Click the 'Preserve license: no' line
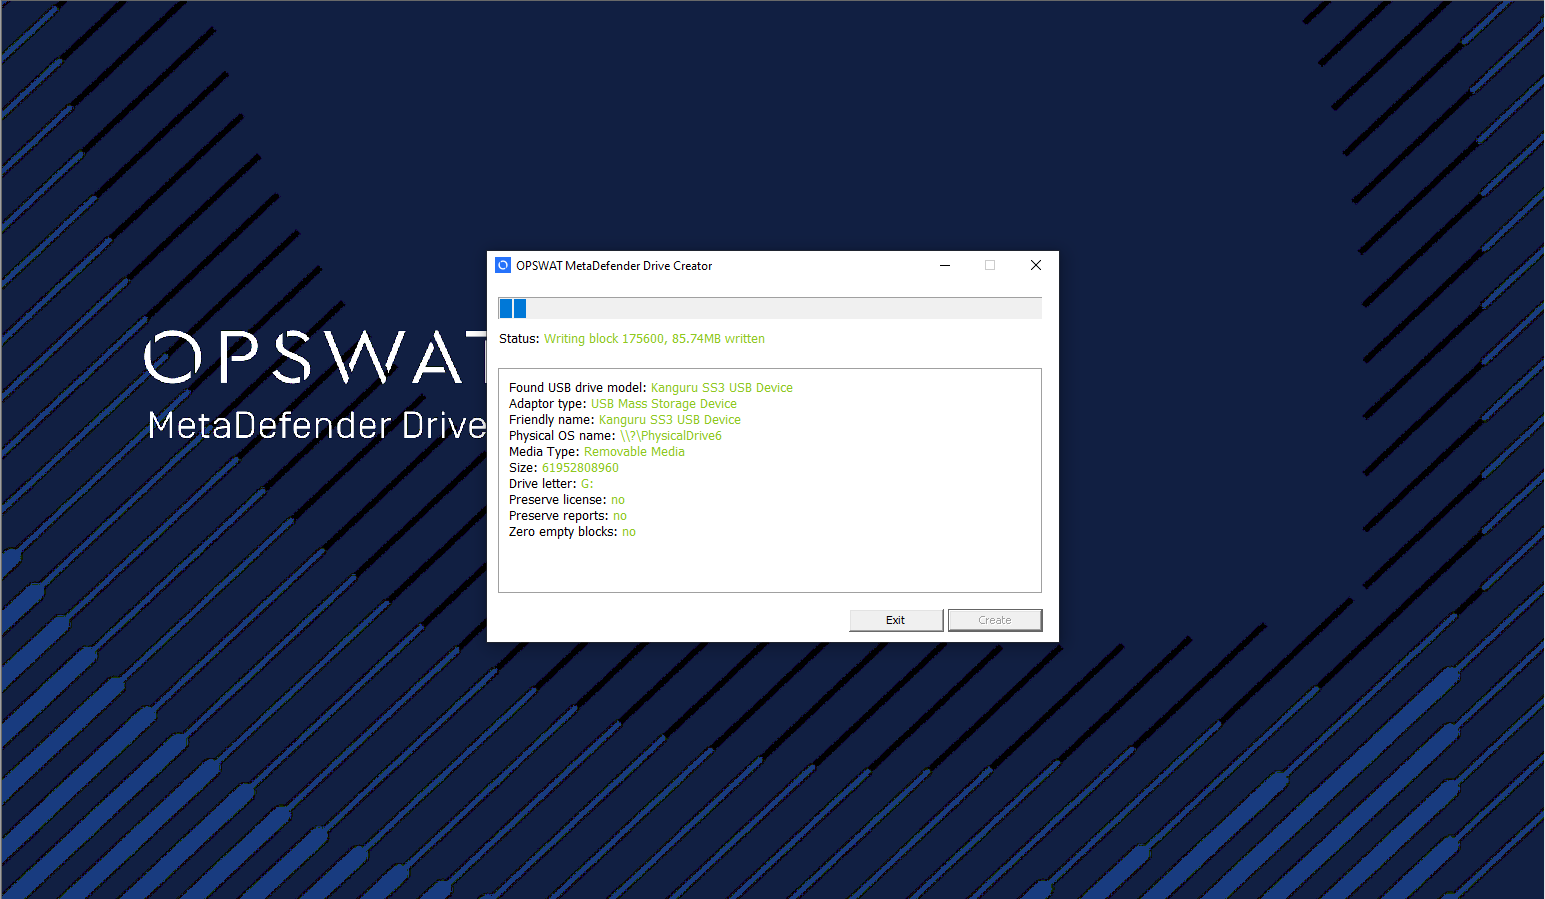Screen dimensions: 1545x899 click(x=567, y=500)
